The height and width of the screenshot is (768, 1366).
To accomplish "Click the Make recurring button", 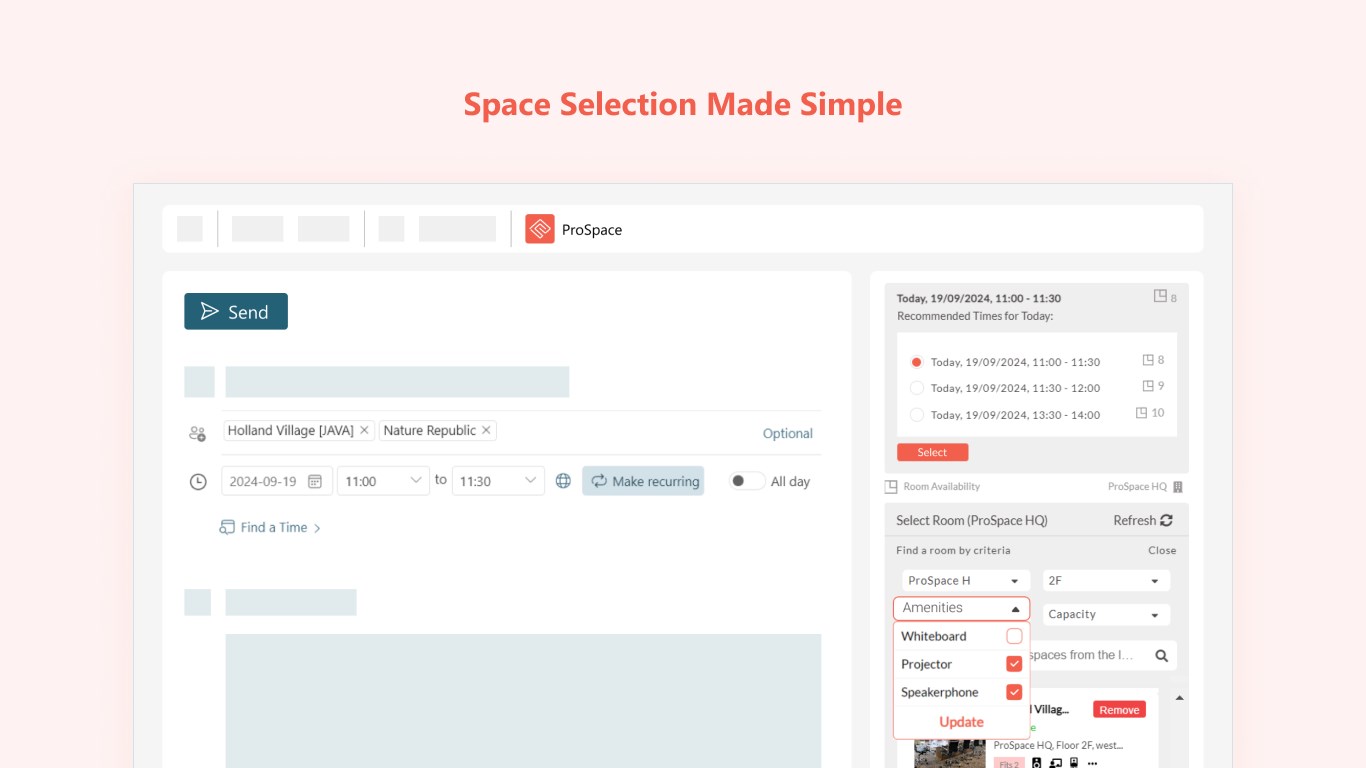I will pos(643,481).
